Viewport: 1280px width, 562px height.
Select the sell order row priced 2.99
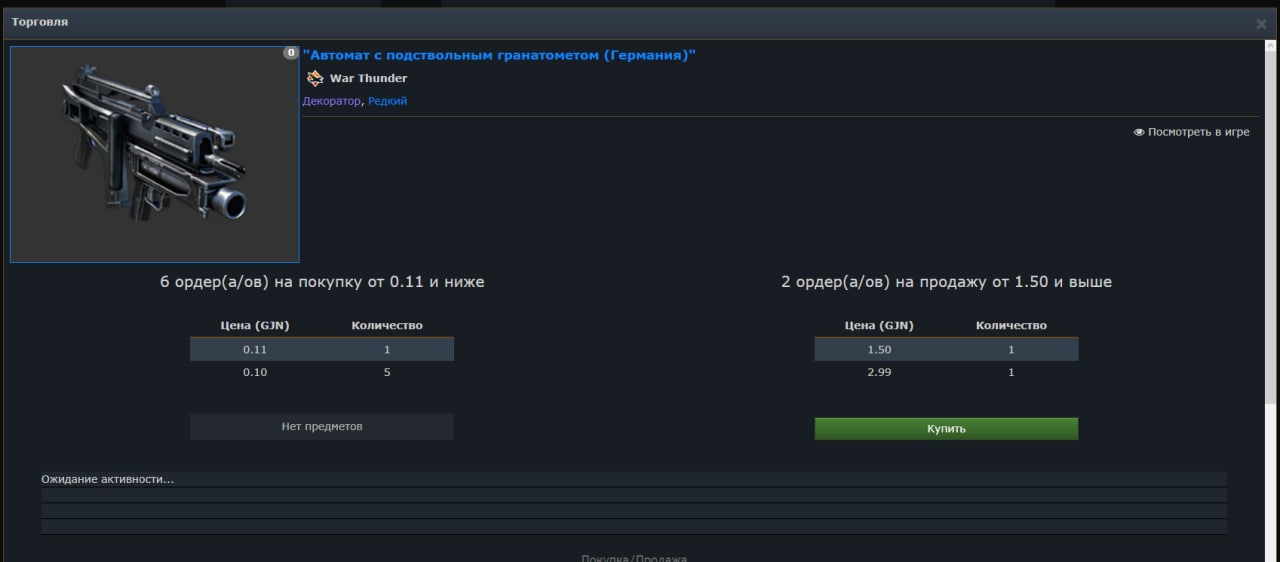946,372
